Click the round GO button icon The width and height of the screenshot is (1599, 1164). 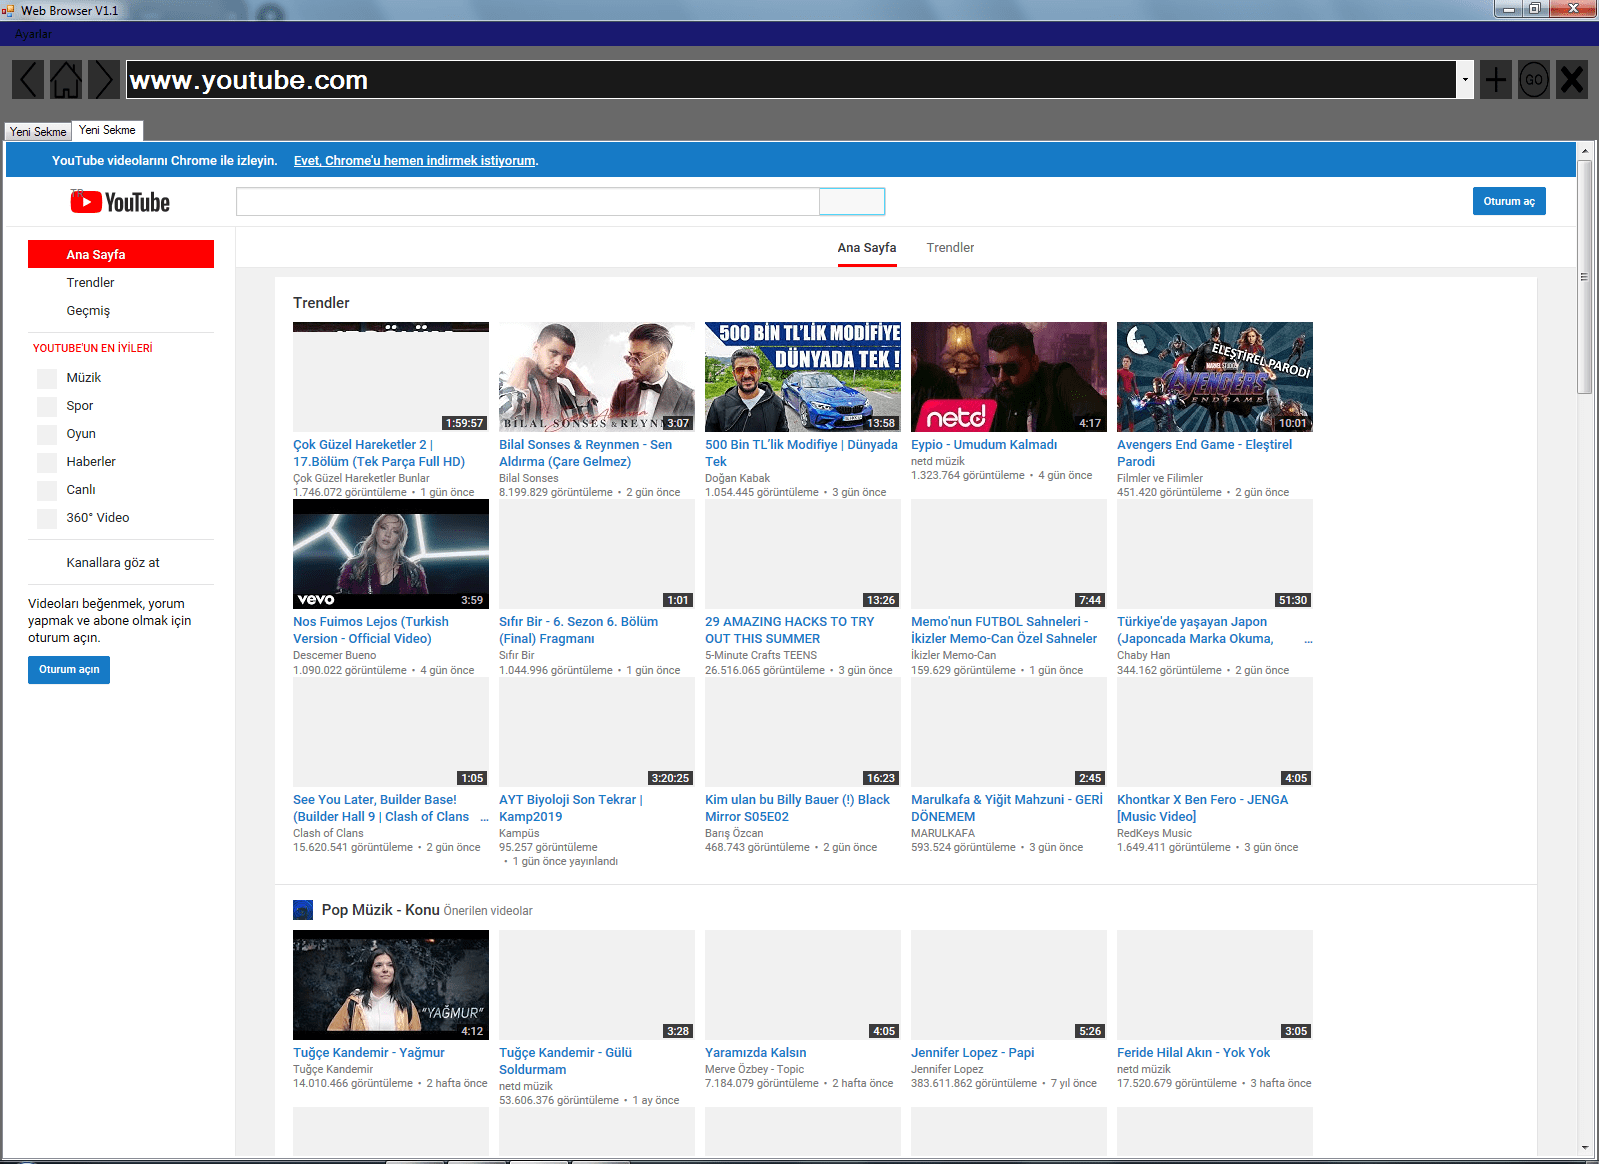pyautogui.click(x=1534, y=79)
